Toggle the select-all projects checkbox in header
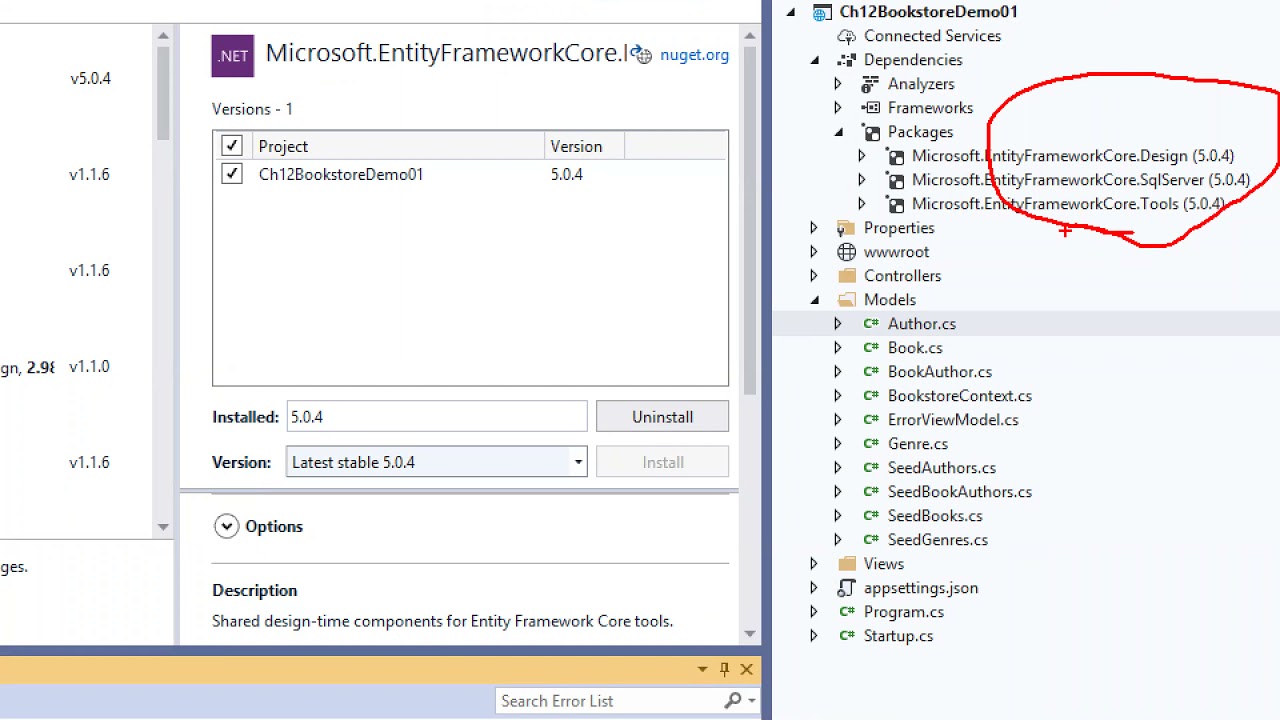This screenshot has width=1280, height=720. pyautogui.click(x=232, y=146)
